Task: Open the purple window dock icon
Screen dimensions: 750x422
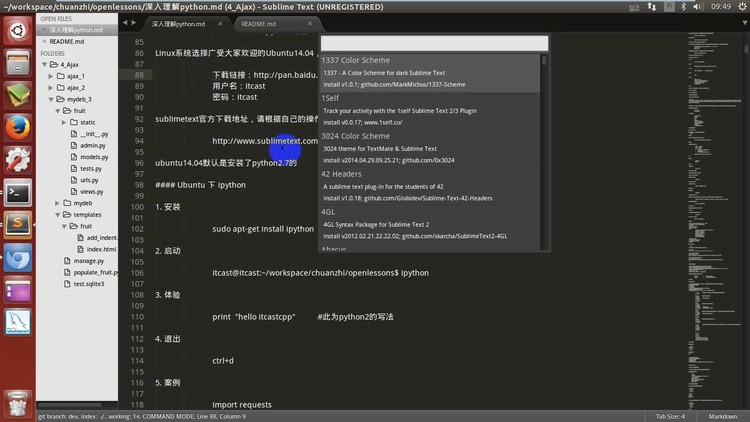Action: tap(18, 290)
